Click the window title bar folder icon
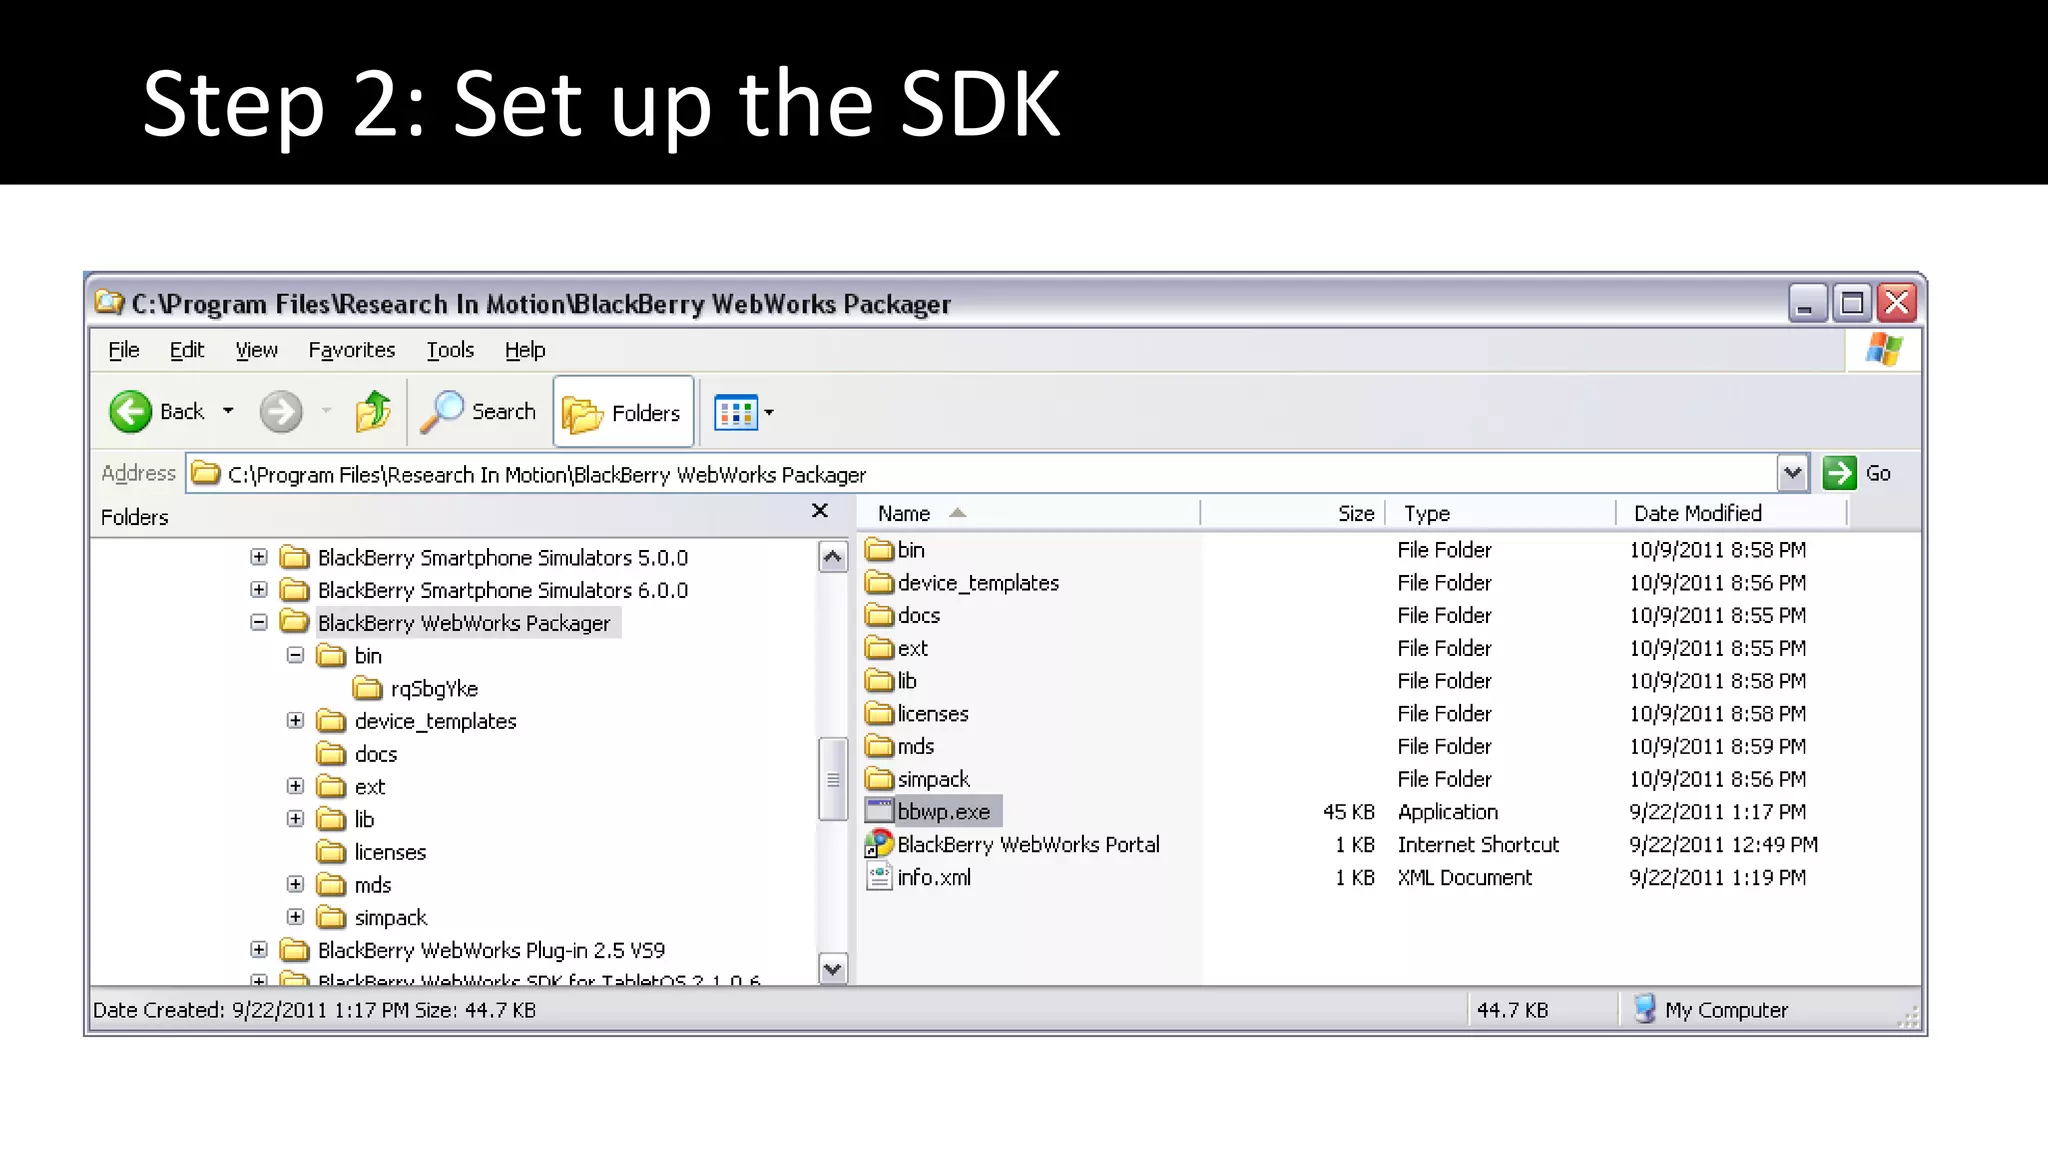 coord(109,302)
